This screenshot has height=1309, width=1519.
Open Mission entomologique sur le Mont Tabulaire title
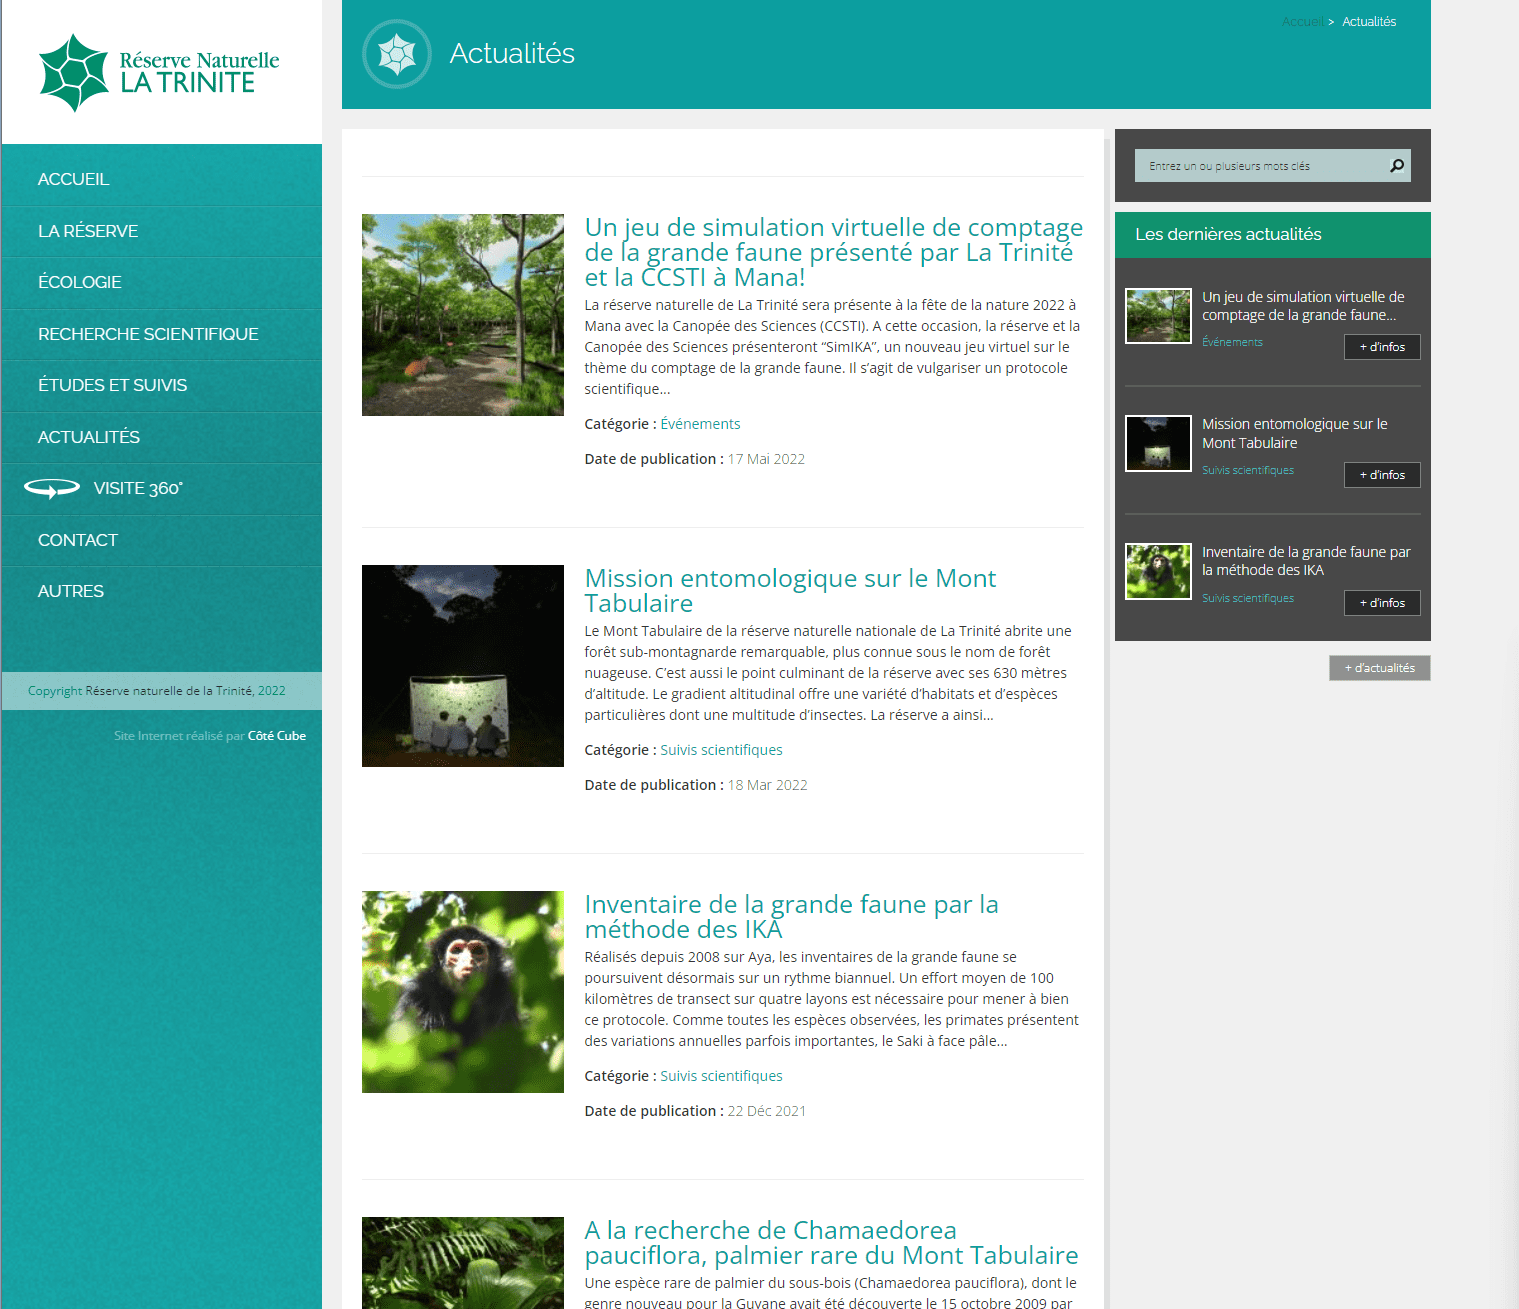point(790,591)
